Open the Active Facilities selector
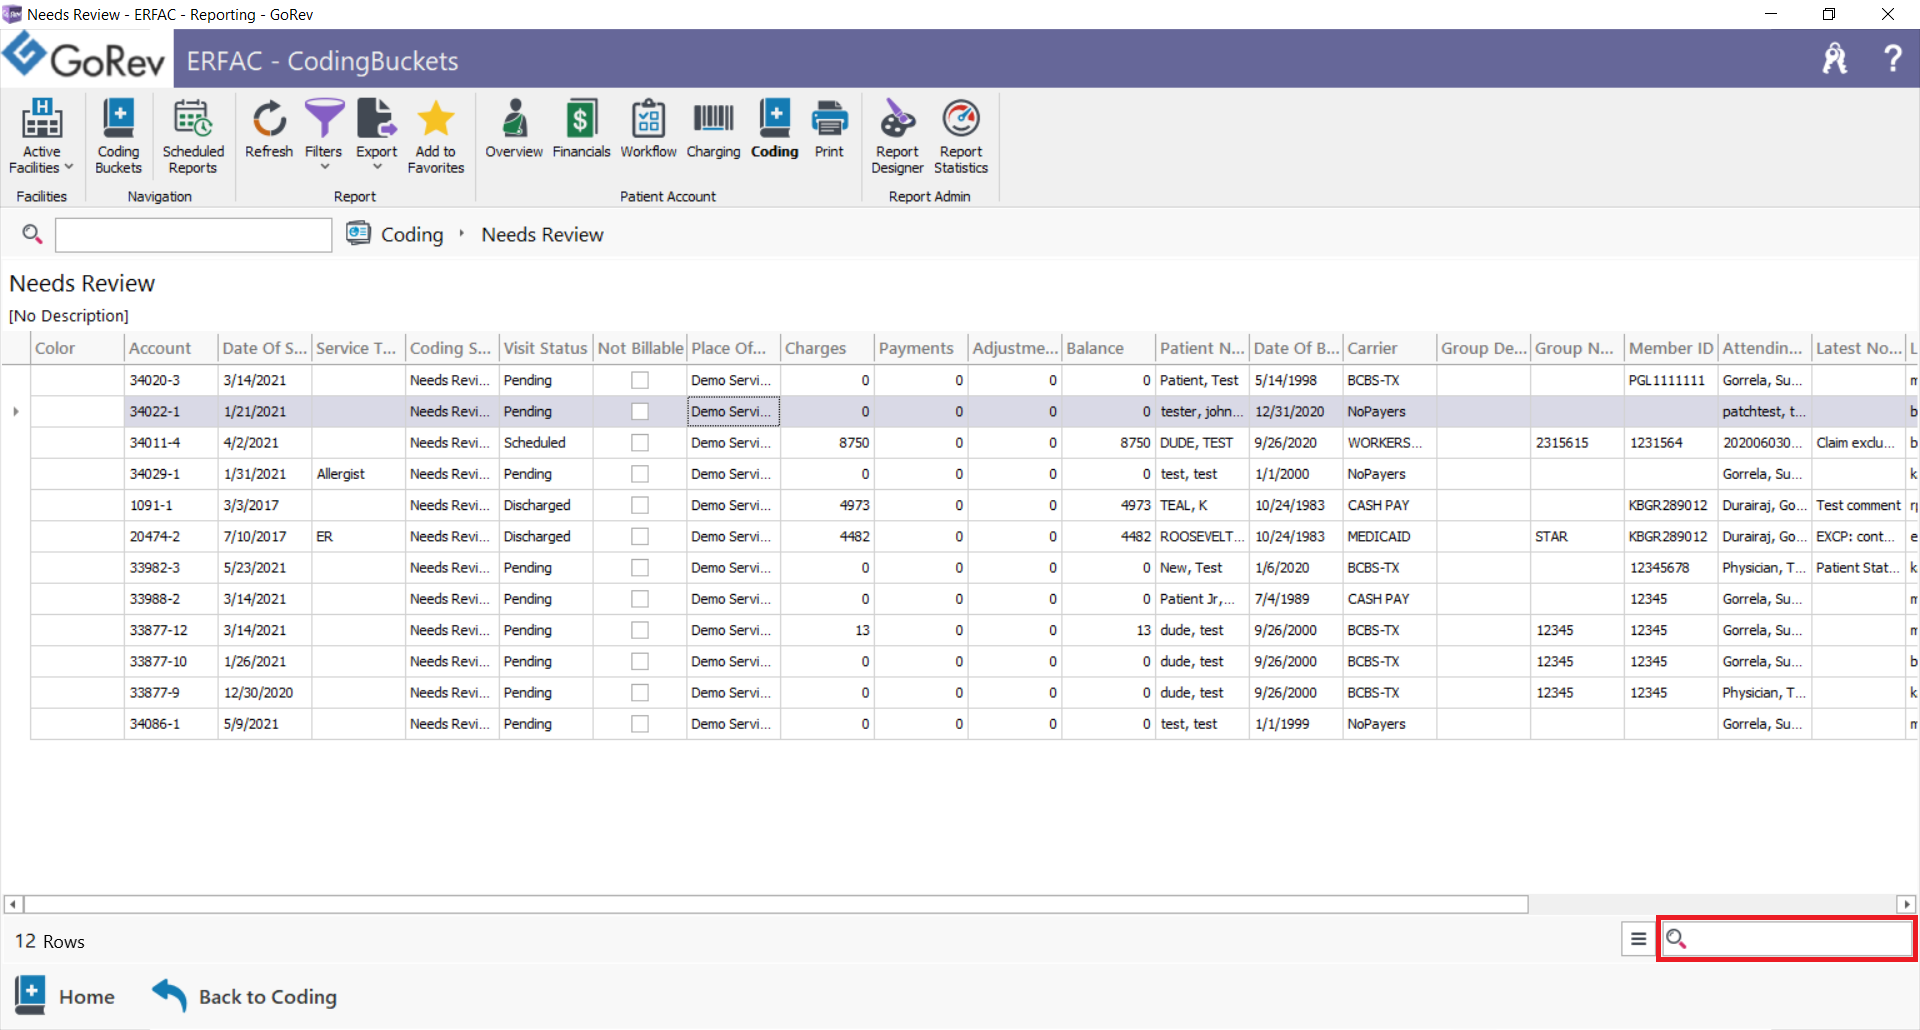The width and height of the screenshot is (1920, 1030). click(42, 137)
